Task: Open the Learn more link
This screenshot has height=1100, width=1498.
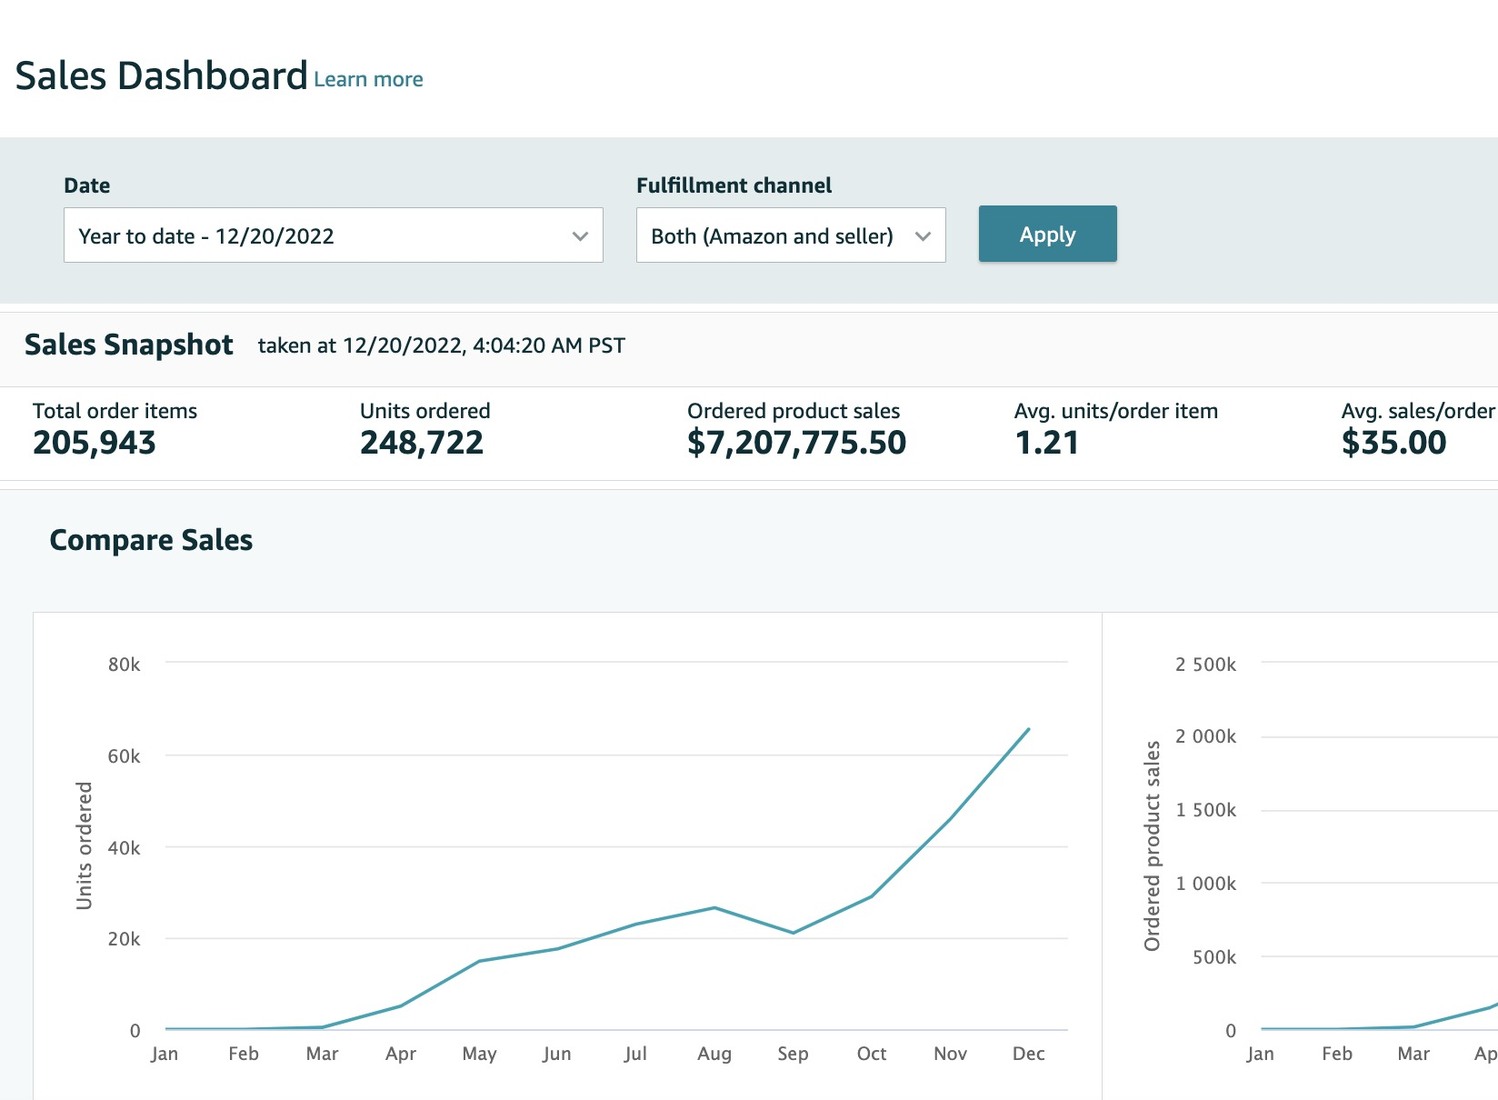Action: [368, 79]
